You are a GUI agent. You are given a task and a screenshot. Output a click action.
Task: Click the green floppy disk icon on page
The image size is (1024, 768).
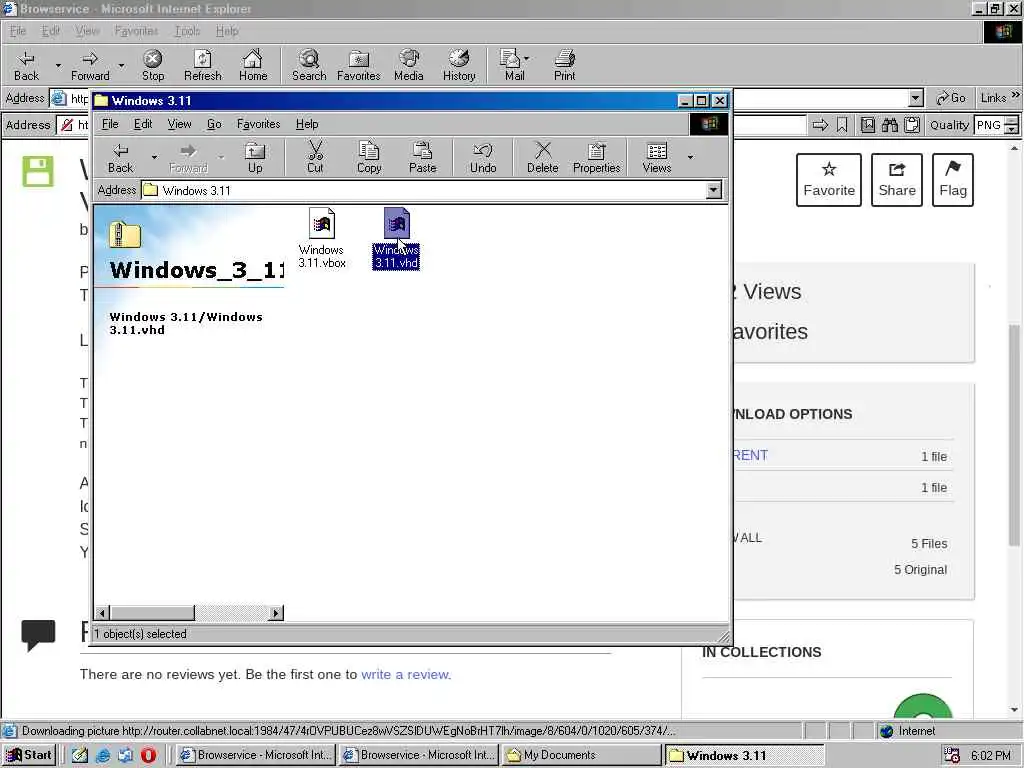click(x=38, y=172)
